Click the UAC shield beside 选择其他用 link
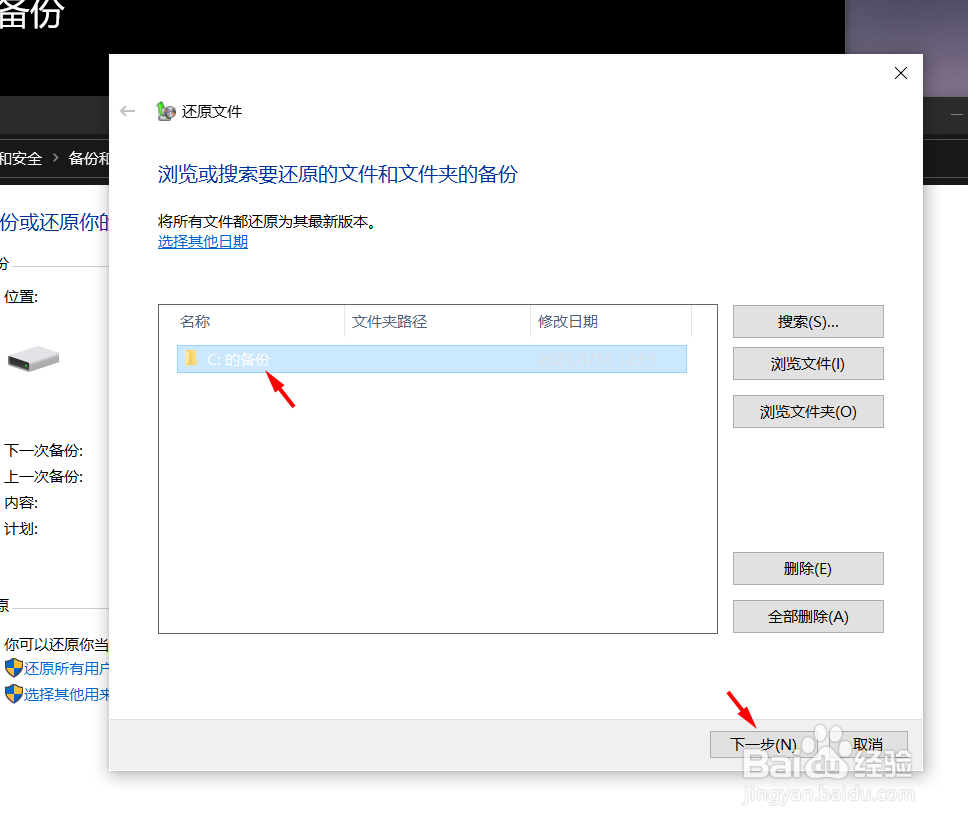The image size is (968, 827). click(x=13, y=694)
